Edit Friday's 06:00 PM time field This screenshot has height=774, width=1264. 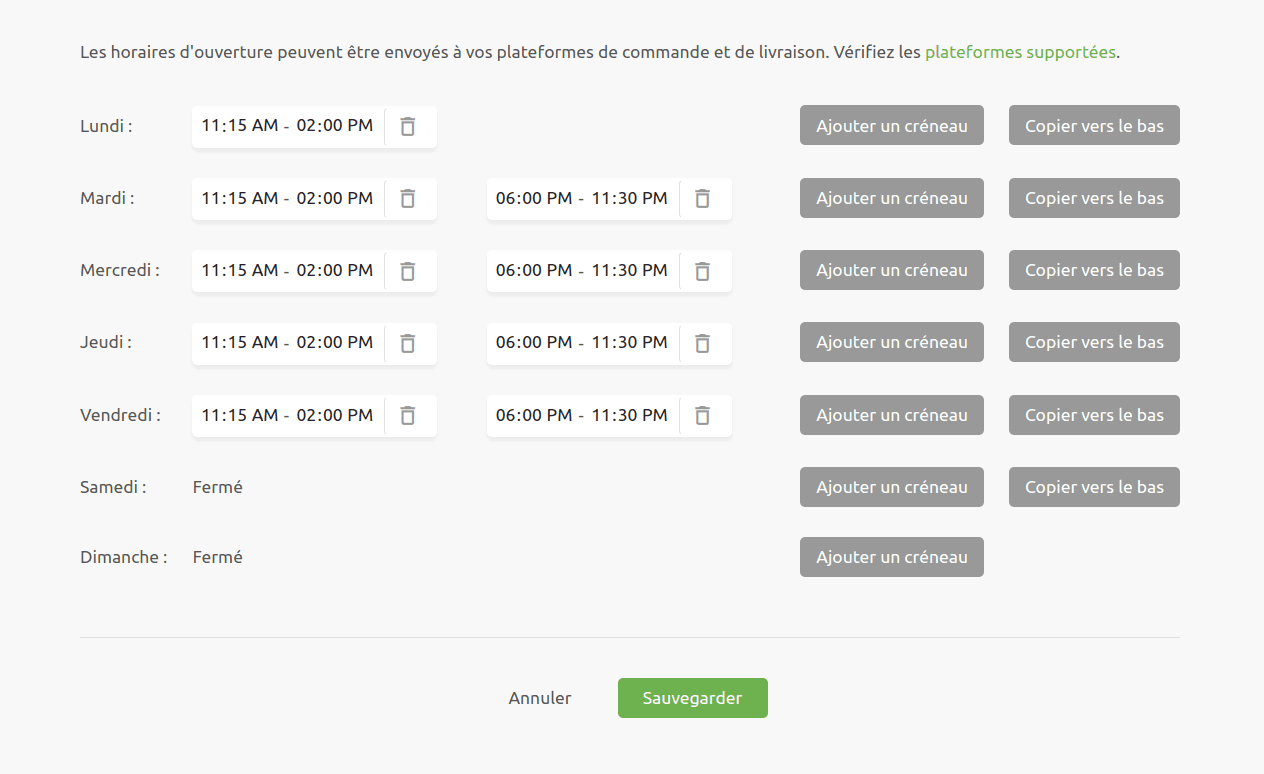coord(581,415)
